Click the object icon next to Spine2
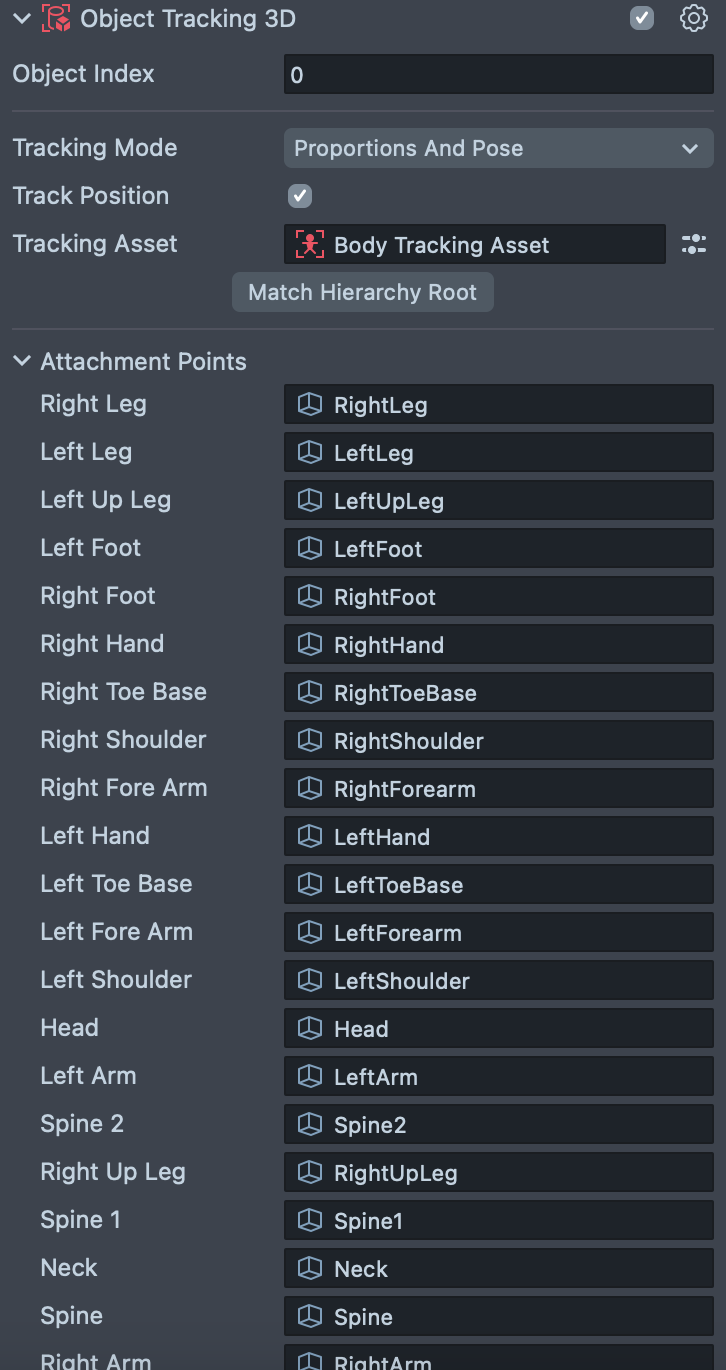Screen dimensions: 726x1370 pos(310,1125)
